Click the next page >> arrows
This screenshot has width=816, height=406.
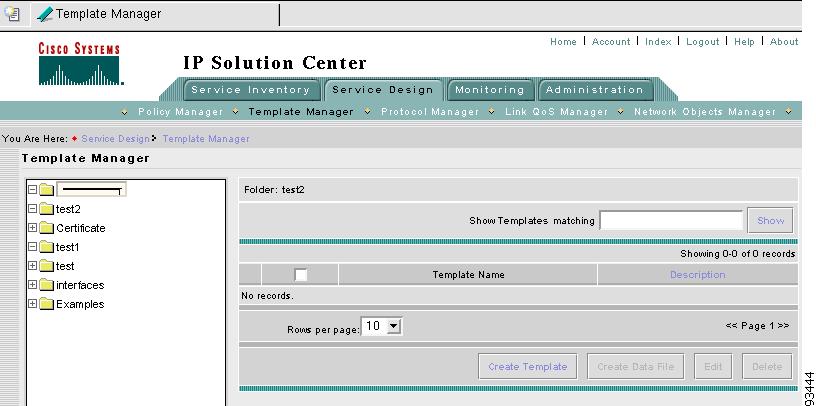tap(783, 326)
